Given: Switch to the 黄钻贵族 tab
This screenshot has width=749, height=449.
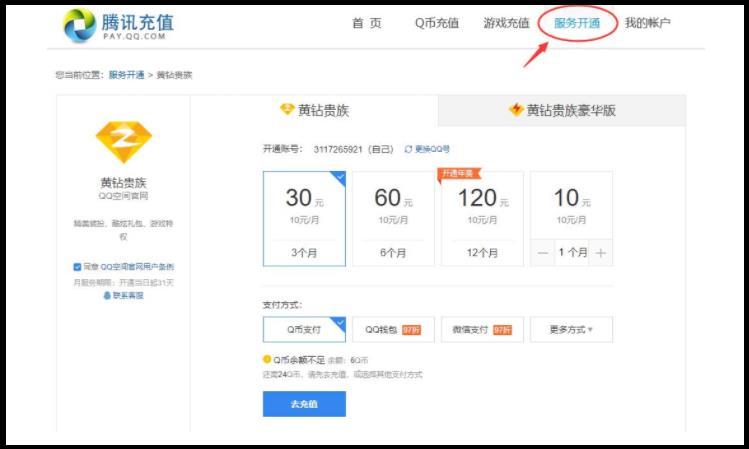Looking at the screenshot, I should pos(314,110).
